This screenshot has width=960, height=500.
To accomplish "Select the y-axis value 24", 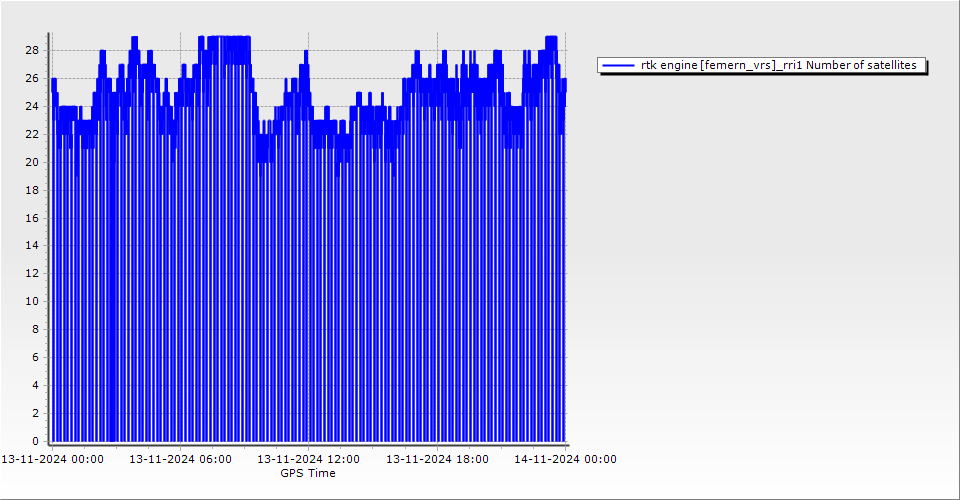I will tap(32, 106).
